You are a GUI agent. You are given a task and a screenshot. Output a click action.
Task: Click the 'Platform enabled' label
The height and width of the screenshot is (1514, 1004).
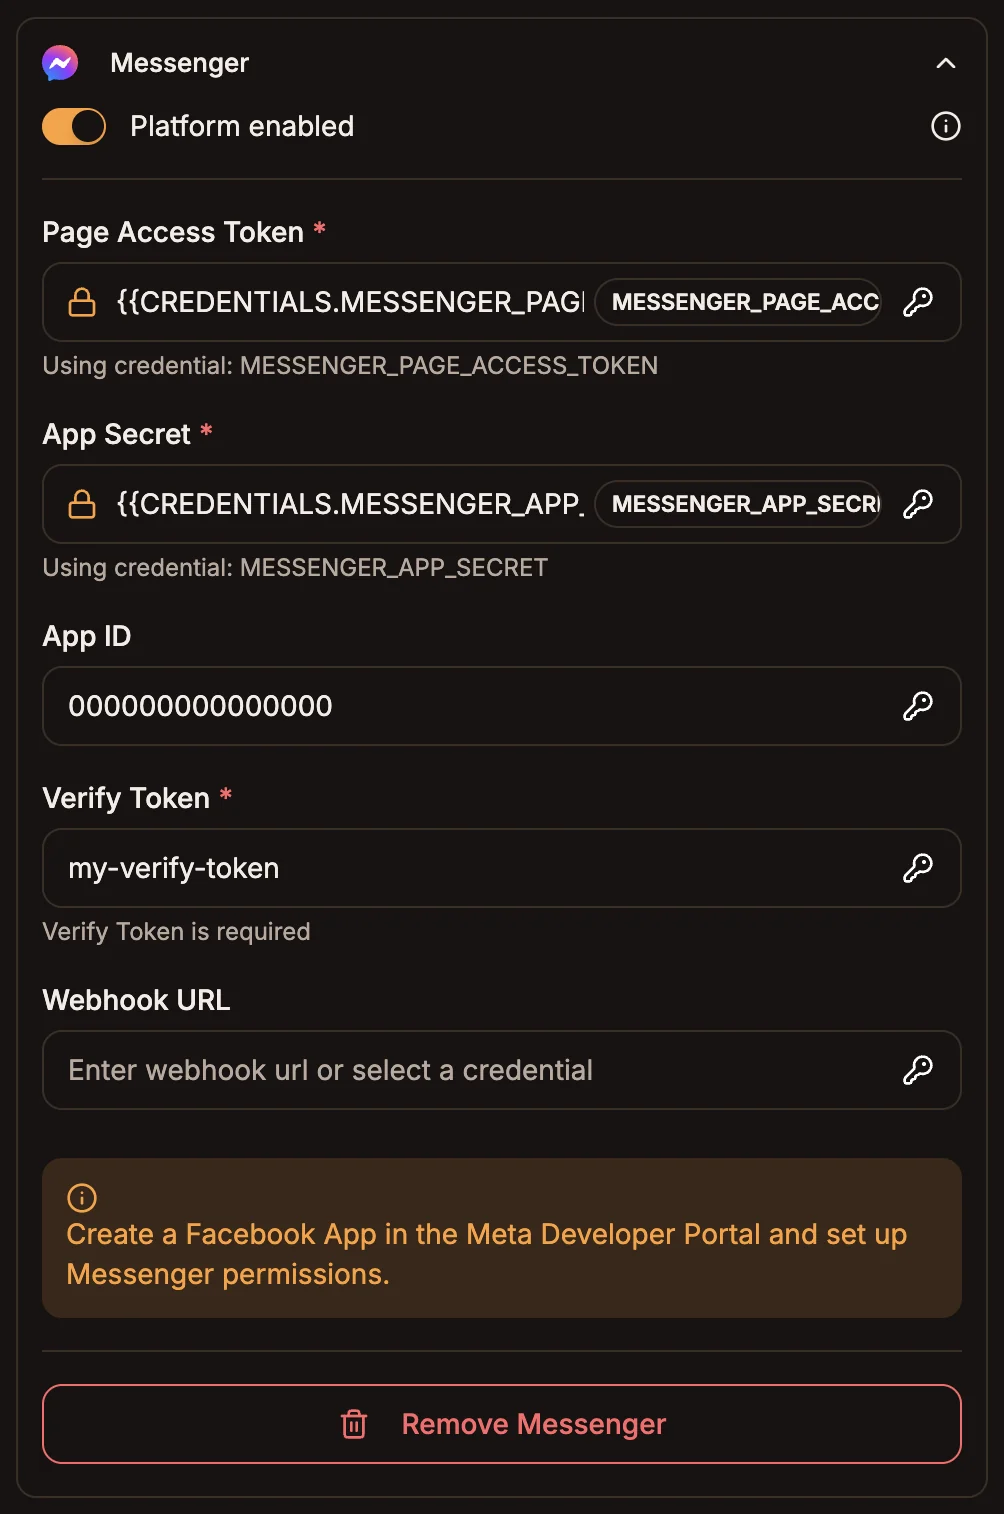click(242, 127)
